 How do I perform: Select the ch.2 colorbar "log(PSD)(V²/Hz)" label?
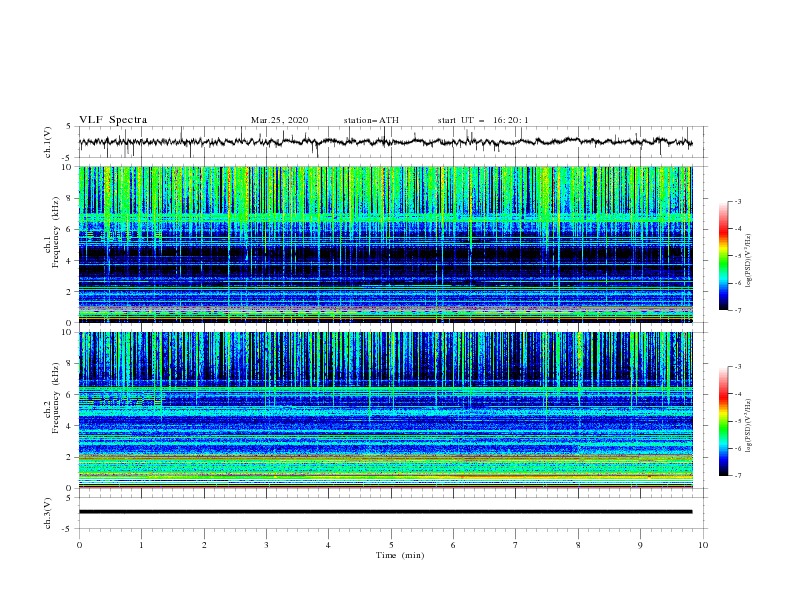click(749, 425)
